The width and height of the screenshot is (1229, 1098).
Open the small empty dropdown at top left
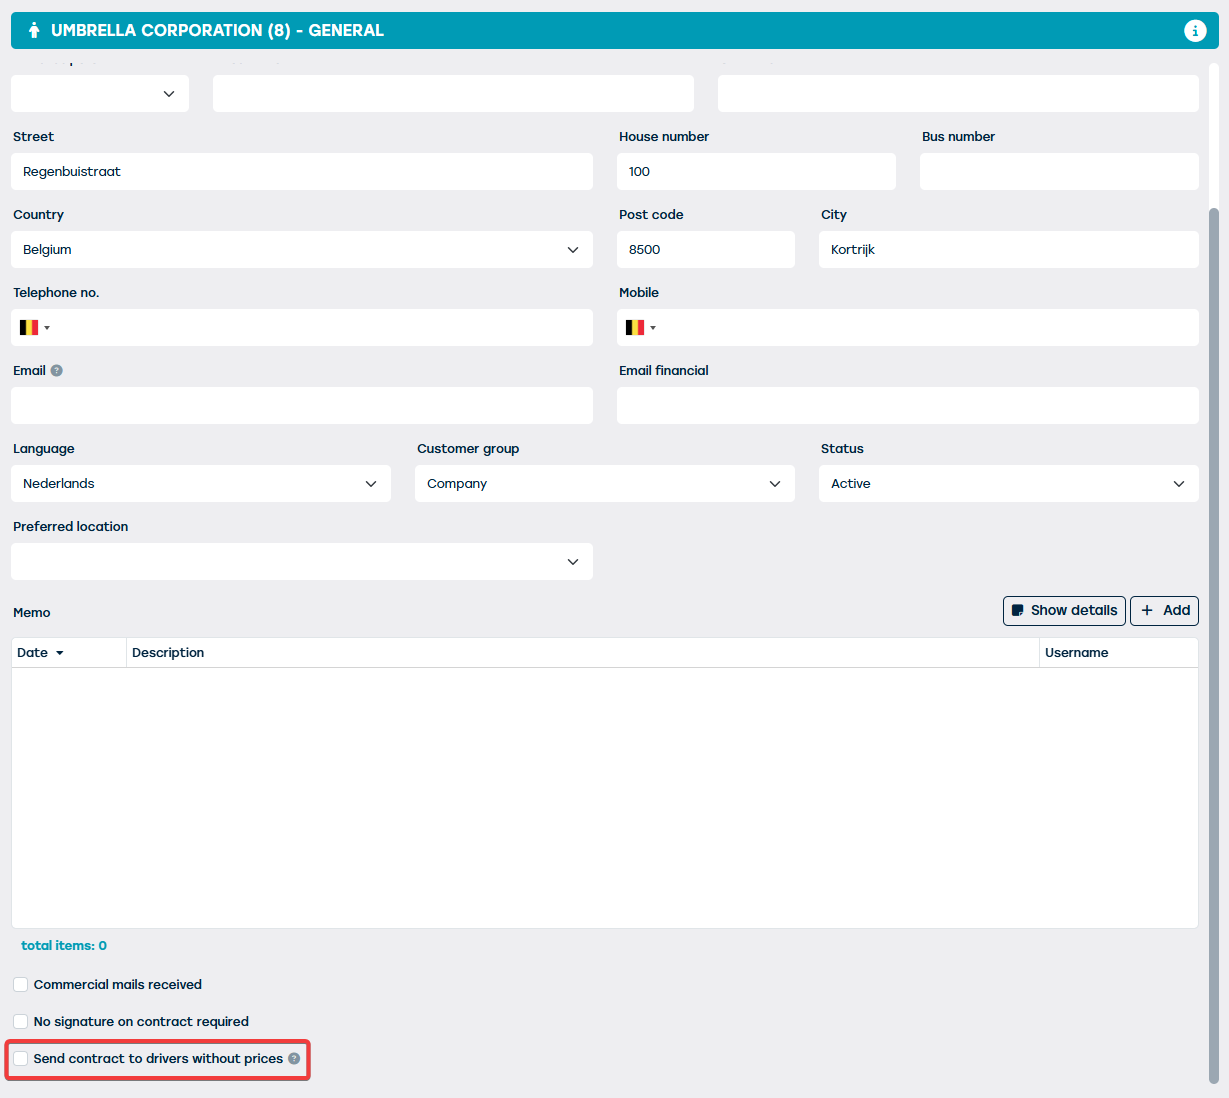[100, 94]
